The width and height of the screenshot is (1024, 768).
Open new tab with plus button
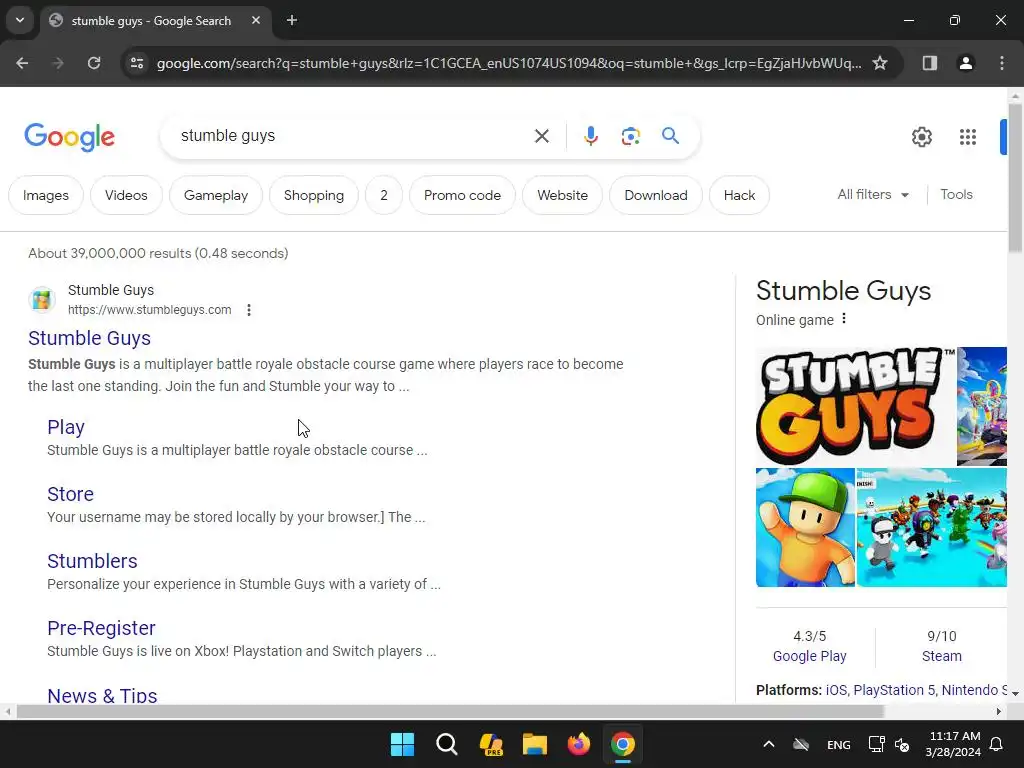pyautogui.click(x=292, y=20)
